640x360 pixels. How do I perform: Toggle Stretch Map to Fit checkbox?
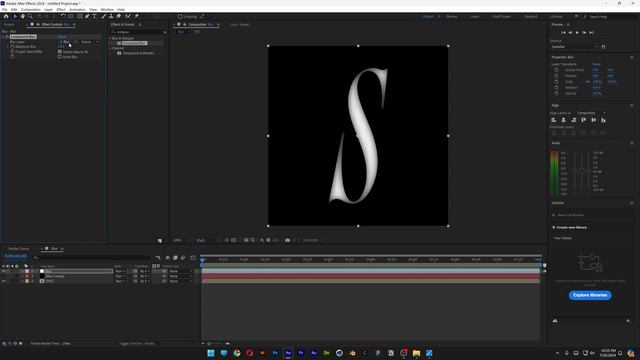(60, 52)
